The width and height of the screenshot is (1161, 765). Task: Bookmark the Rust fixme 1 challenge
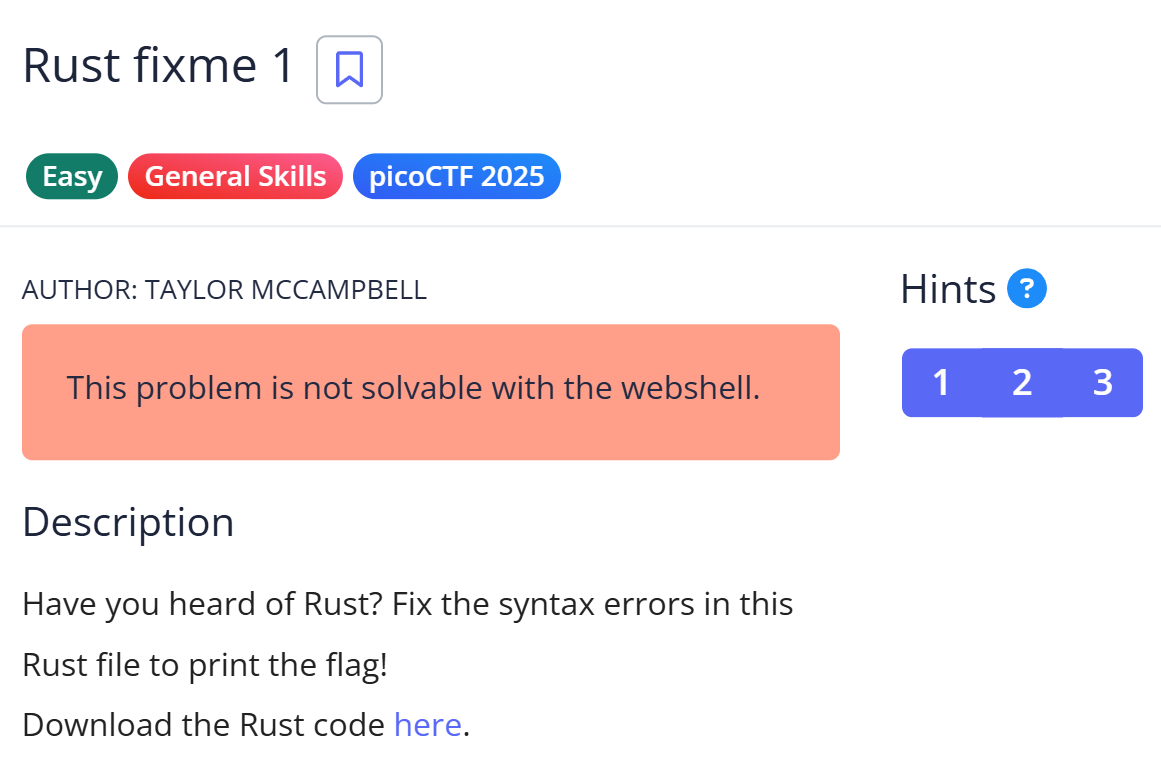(349, 69)
